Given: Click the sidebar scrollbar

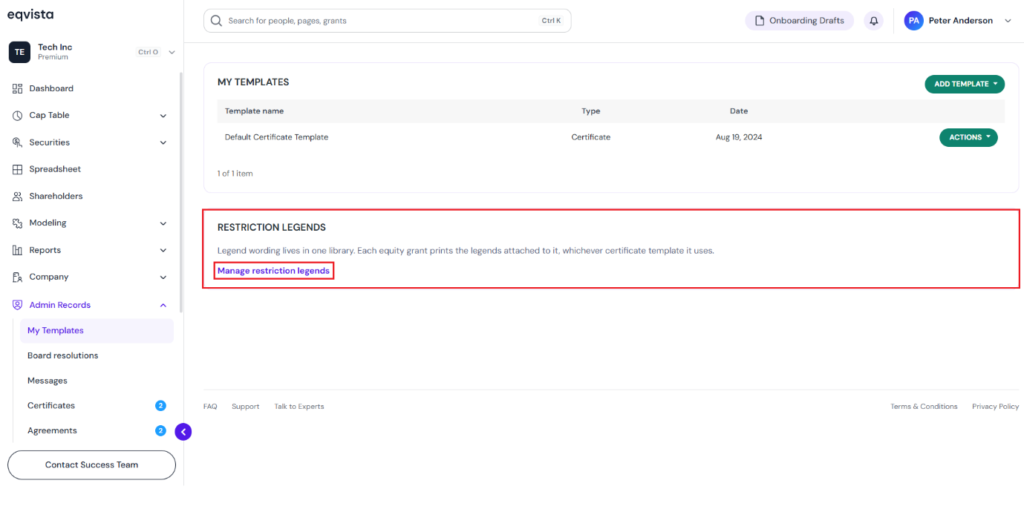Looking at the screenshot, I should [181, 193].
